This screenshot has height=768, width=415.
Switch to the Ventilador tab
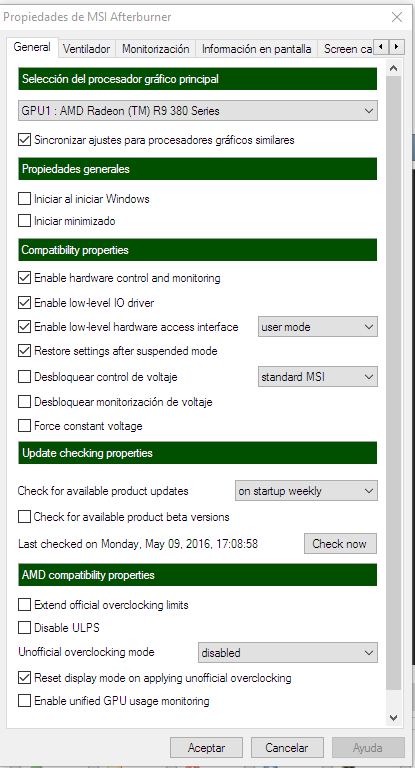(87, 49)
